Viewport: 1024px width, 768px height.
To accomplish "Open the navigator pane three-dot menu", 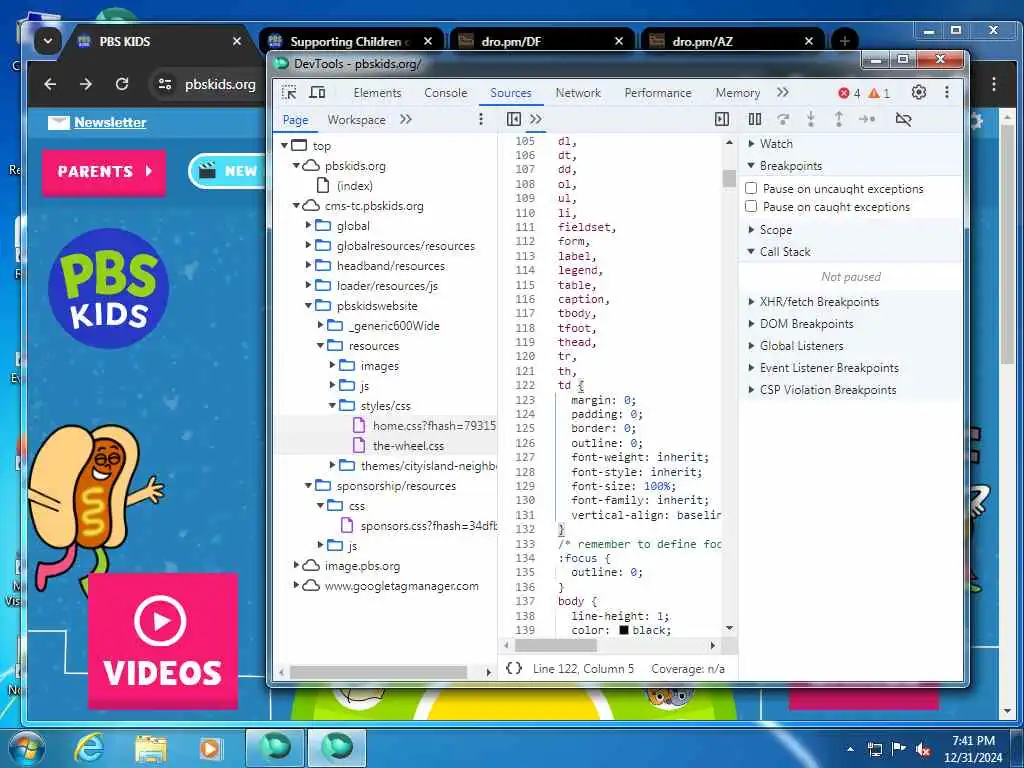I will click(481, 119).
